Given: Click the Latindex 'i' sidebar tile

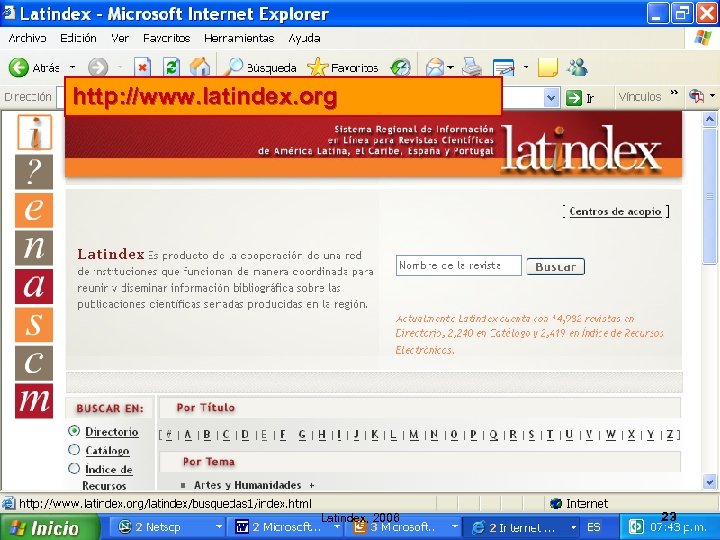Looking at the screenshot, I should point(34,132).
